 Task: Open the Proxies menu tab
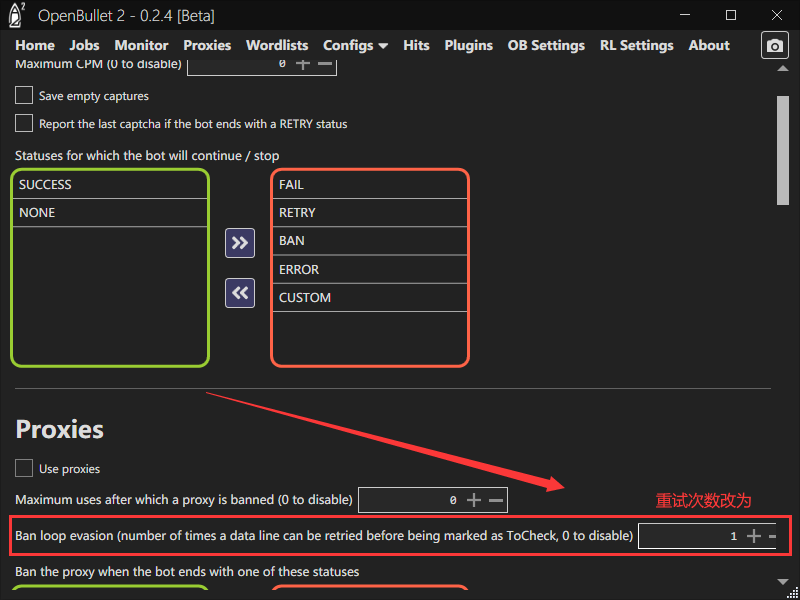207,45
